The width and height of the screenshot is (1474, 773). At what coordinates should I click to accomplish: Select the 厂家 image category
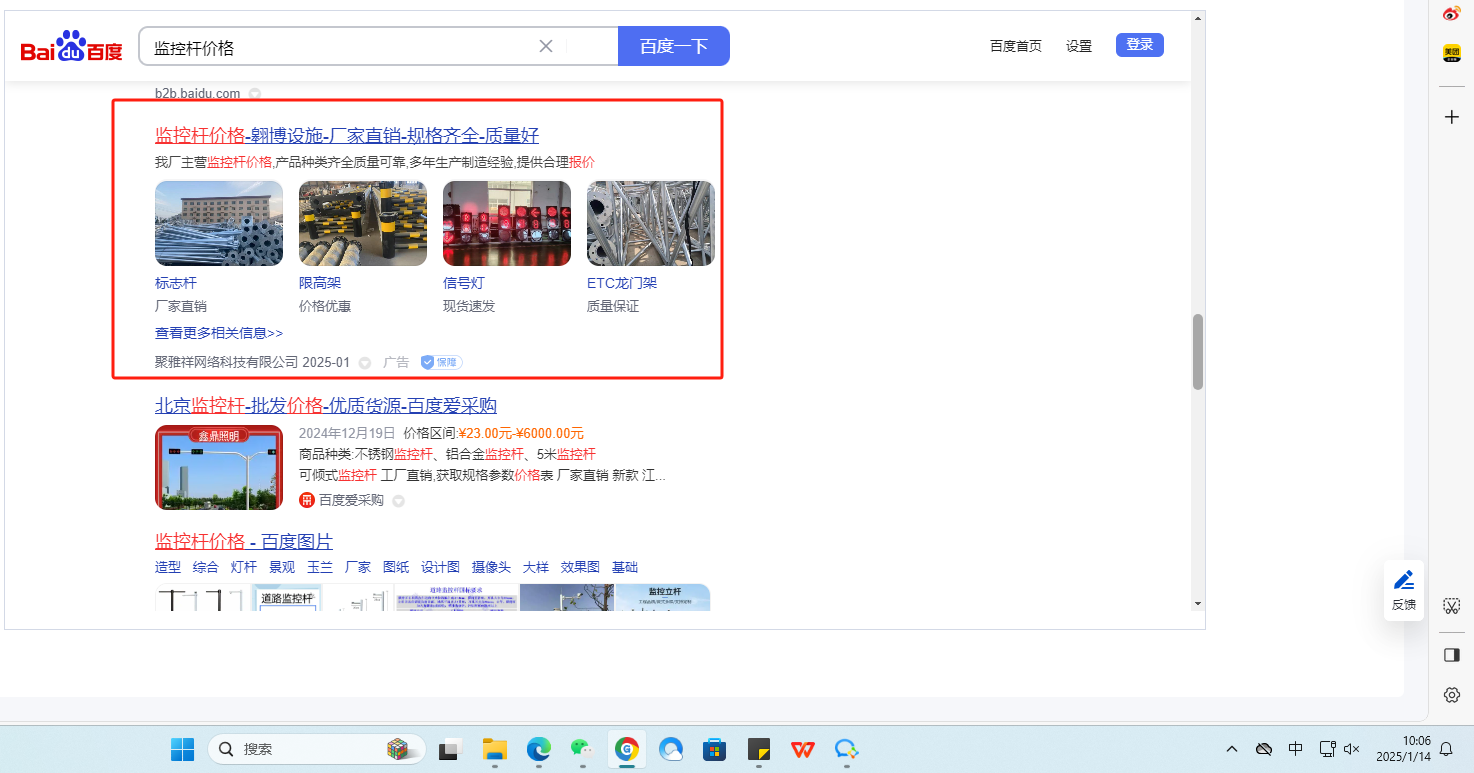(358, 567)
